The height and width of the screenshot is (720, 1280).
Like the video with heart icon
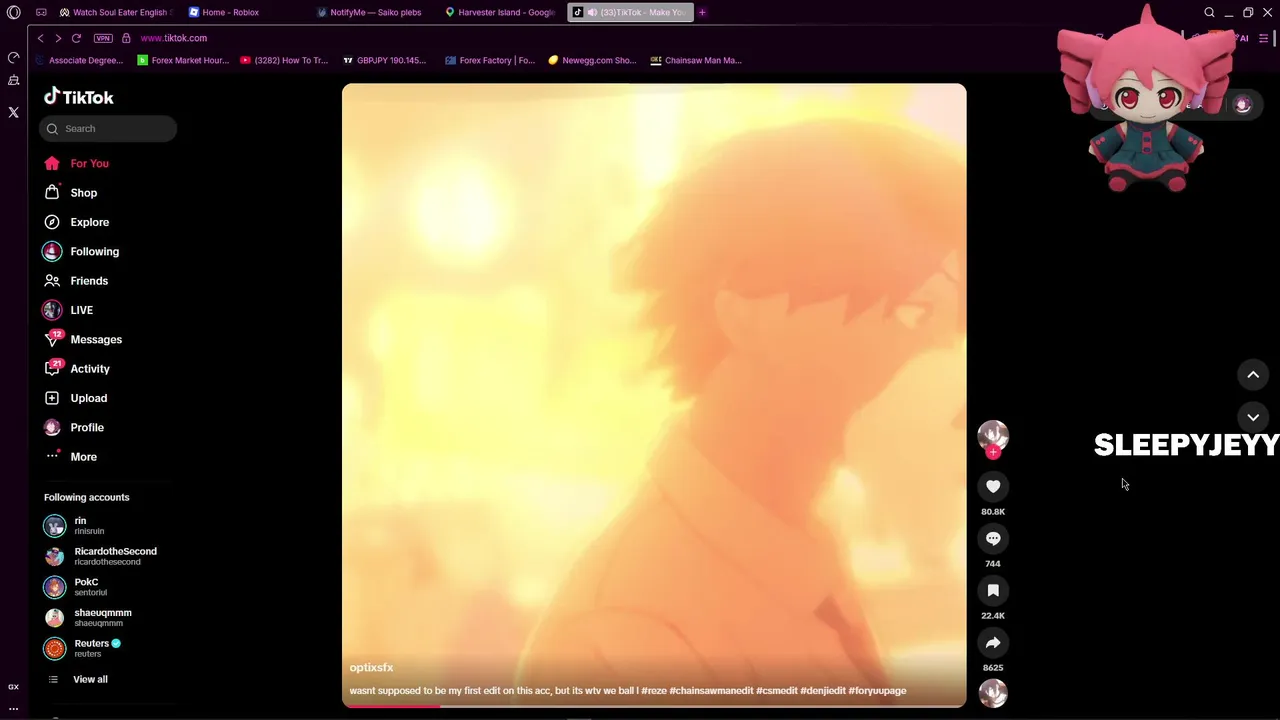point(993,486)
